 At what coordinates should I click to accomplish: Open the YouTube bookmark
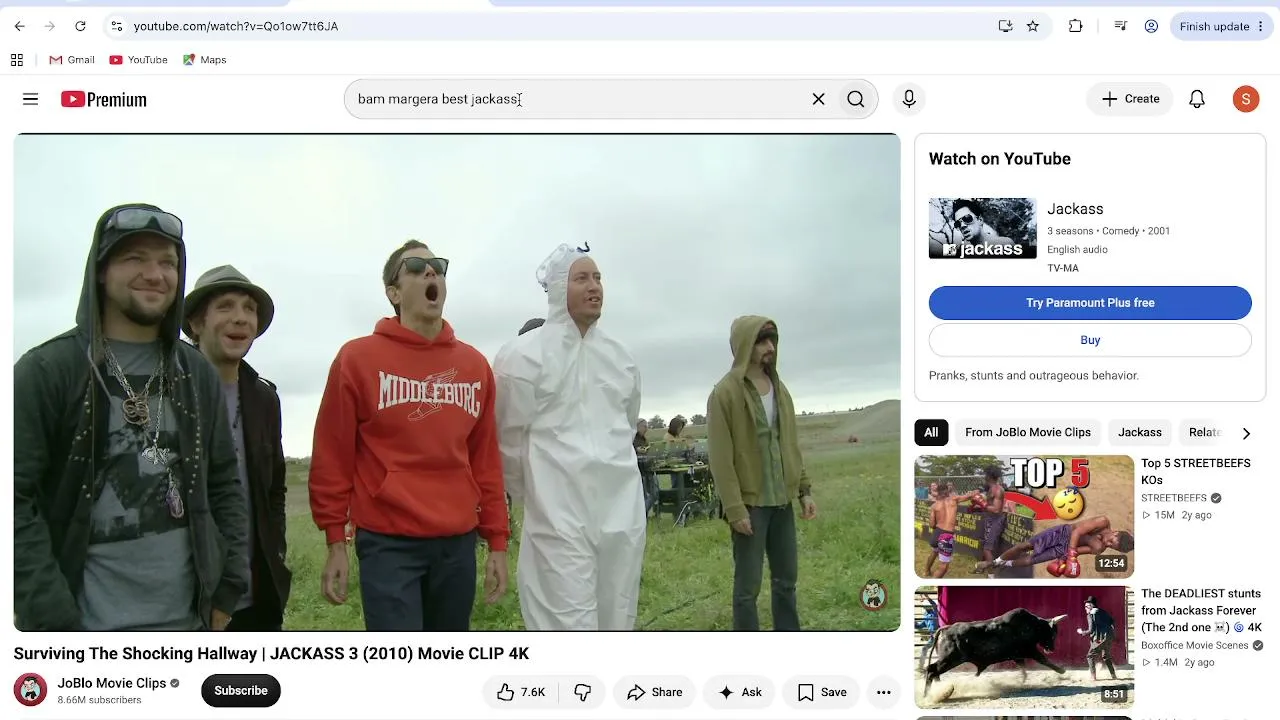(139, 60)
